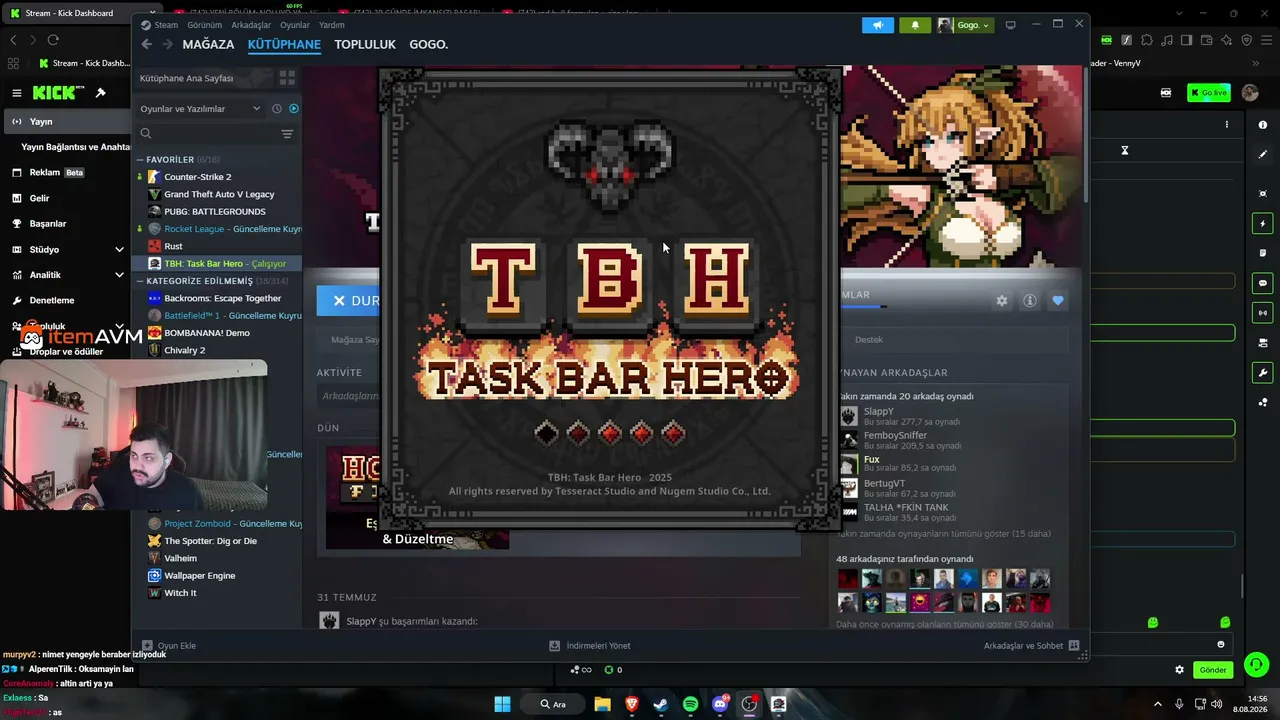Go to KÜTÜPHANE tab
1280x720 pixels.
click(284, 44)
